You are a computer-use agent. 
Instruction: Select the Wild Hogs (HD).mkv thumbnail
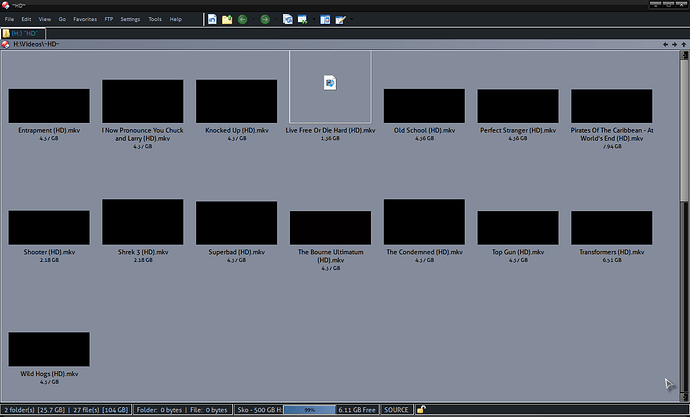49,349
